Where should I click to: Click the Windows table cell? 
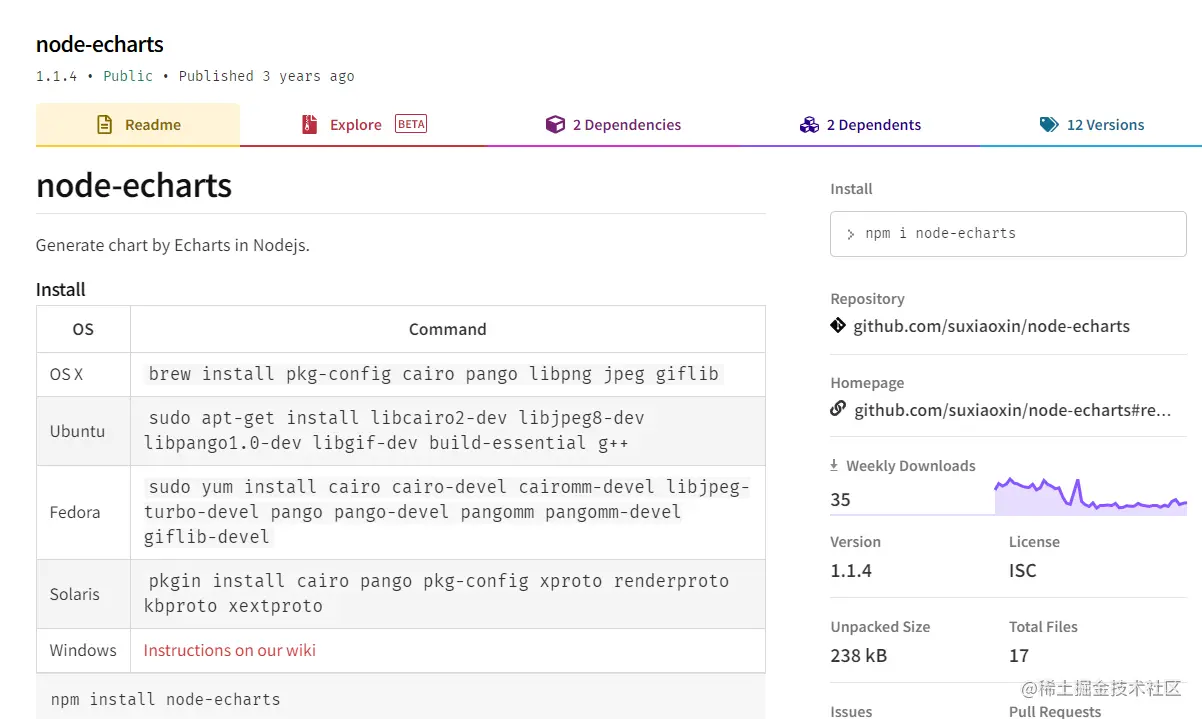[83, 650]
